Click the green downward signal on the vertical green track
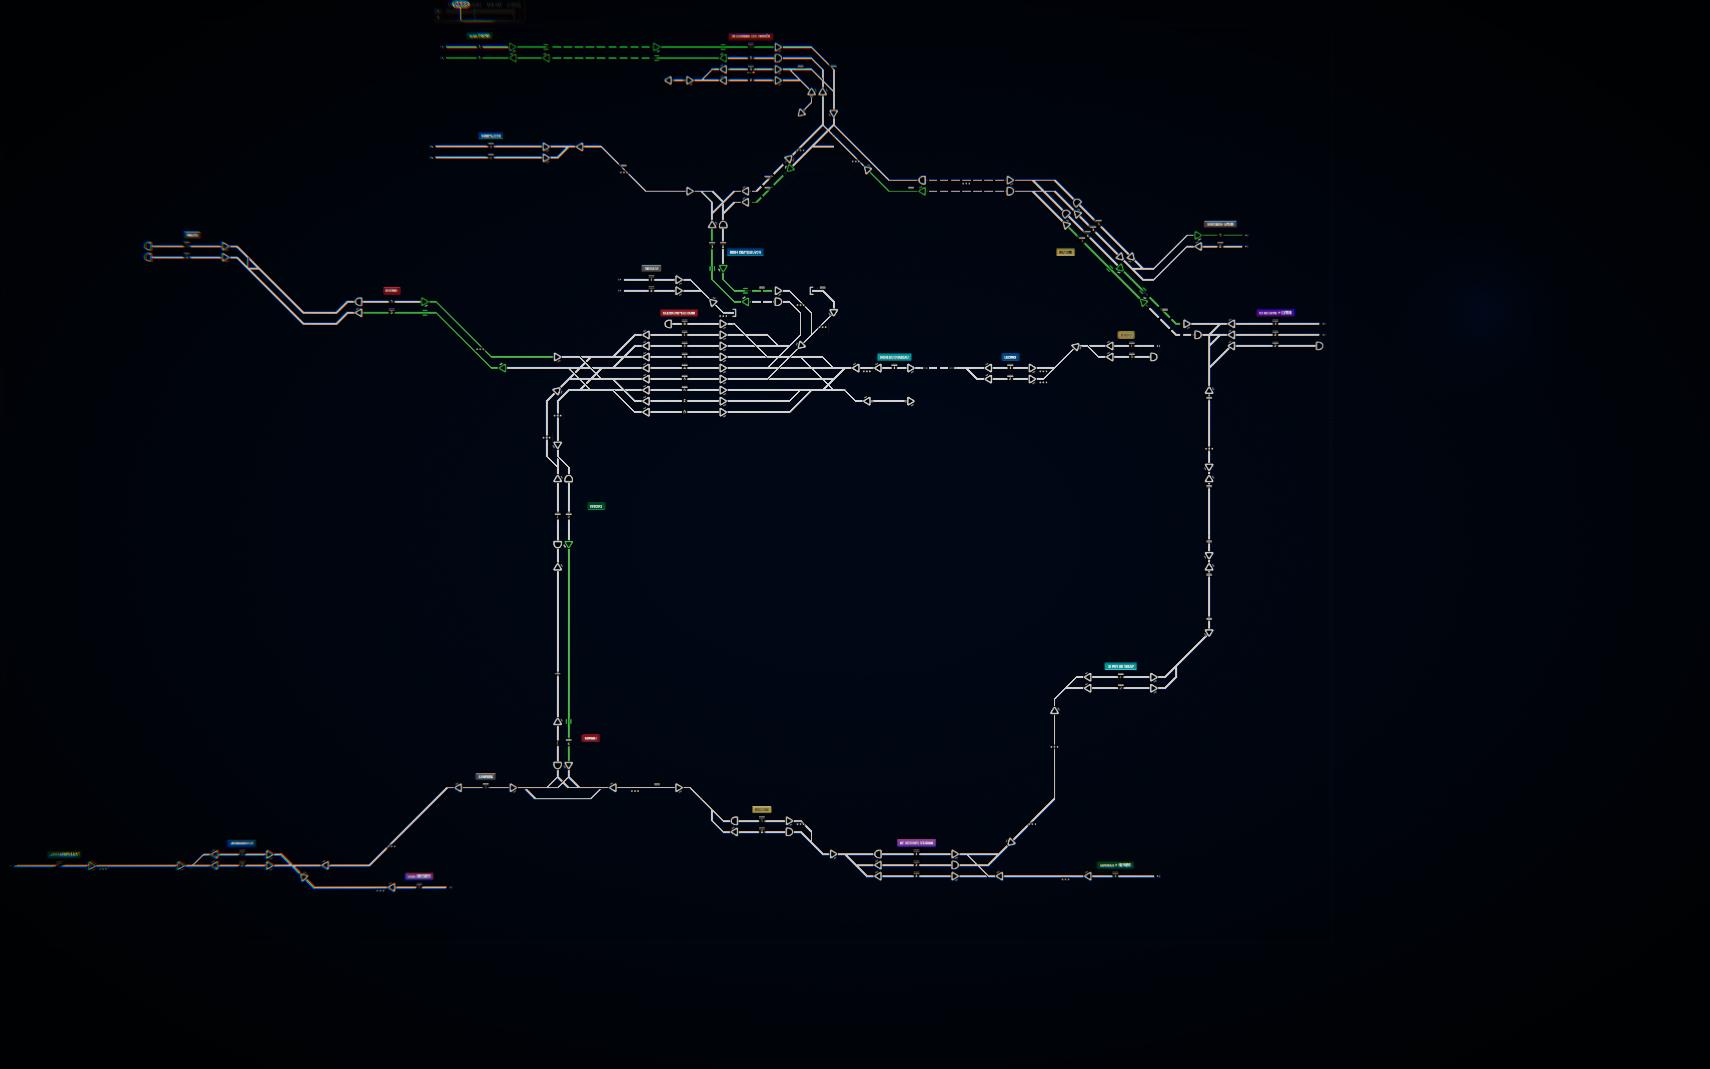 (568, 545)
